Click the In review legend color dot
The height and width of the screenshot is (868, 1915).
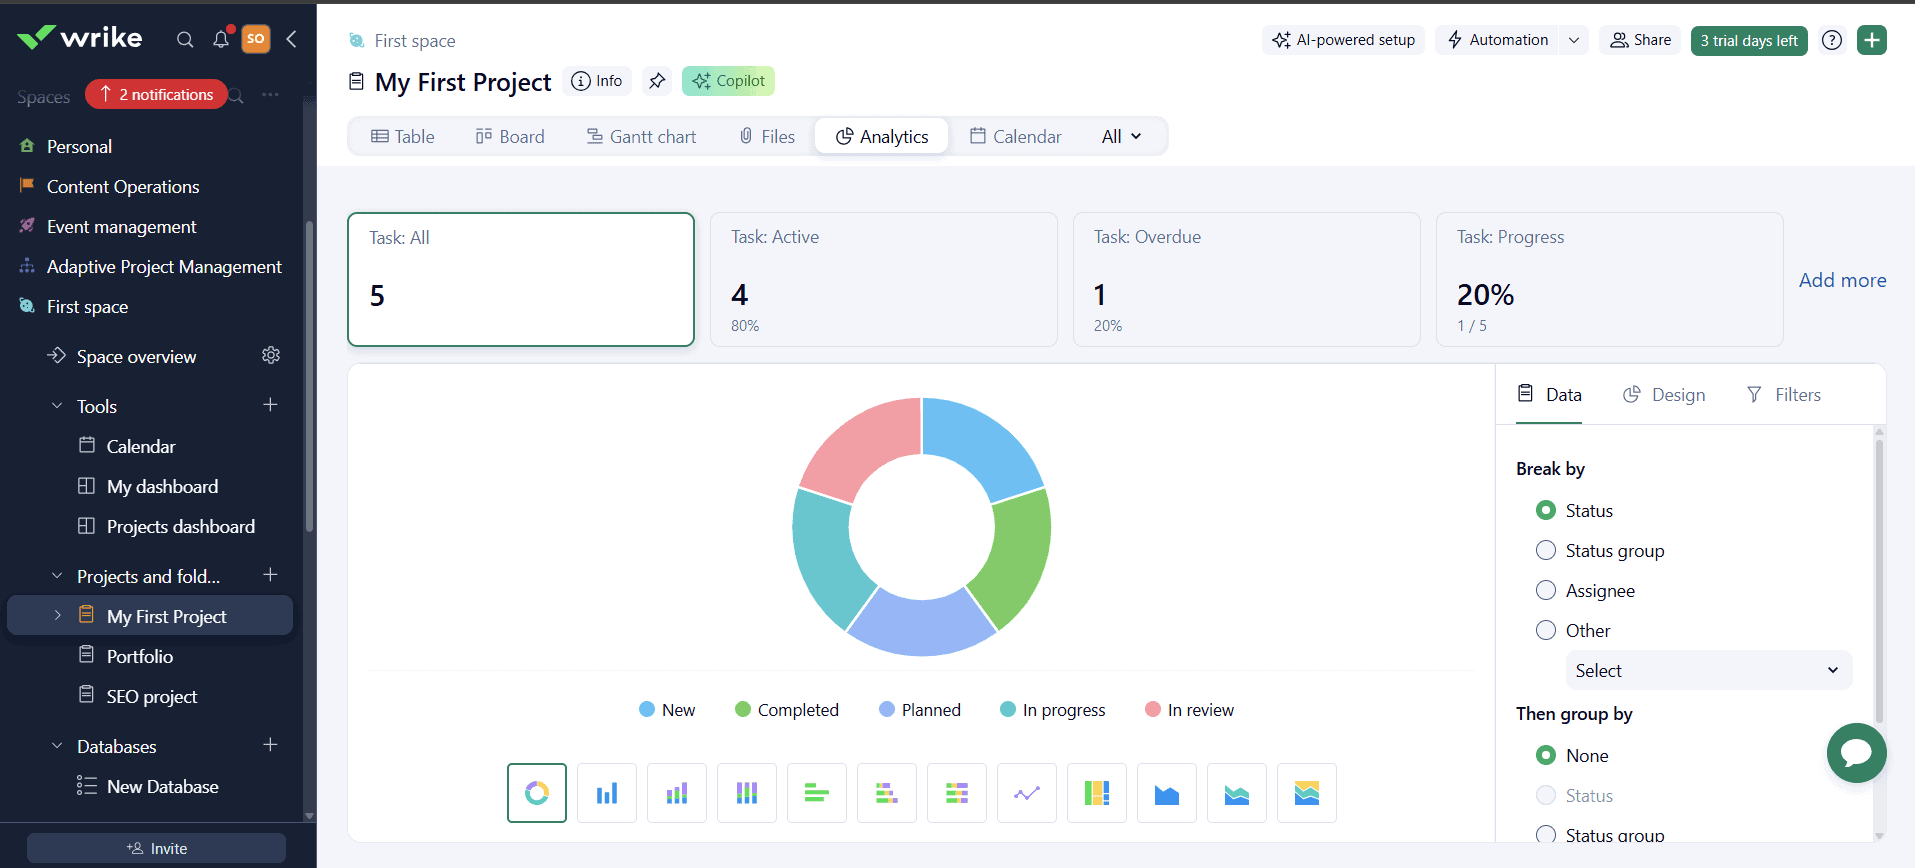1152,709
